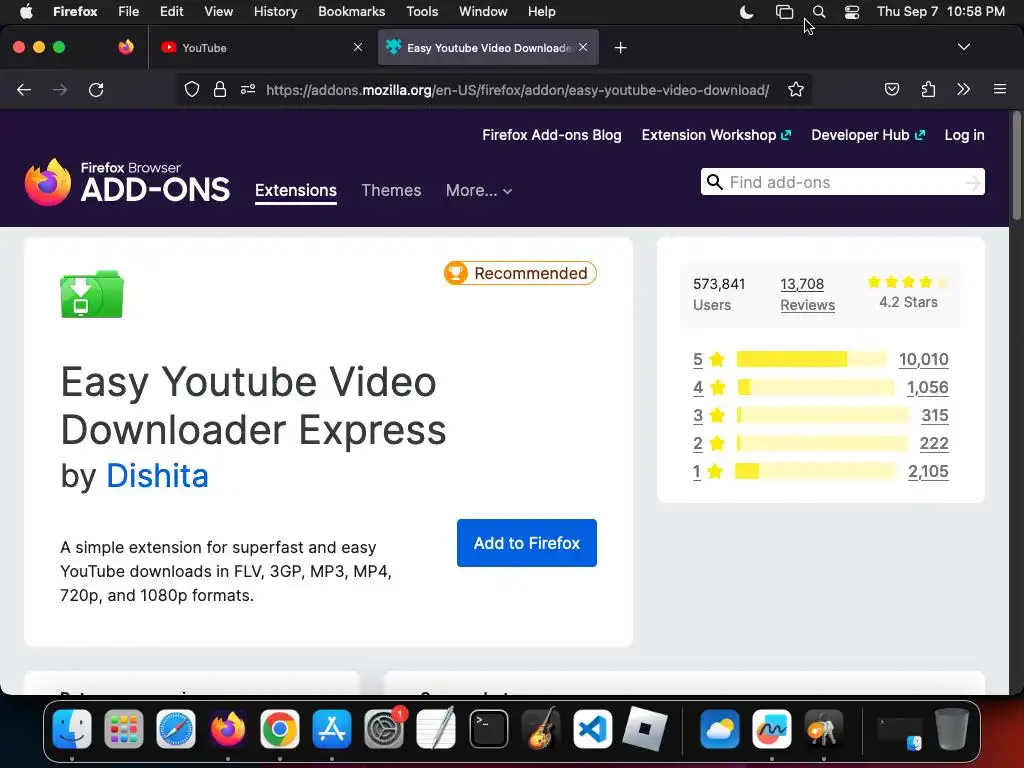The height and width of the screenshot is (768, 1024).
Task: Focus the Find add-ons search field
Action: point(842,182)
